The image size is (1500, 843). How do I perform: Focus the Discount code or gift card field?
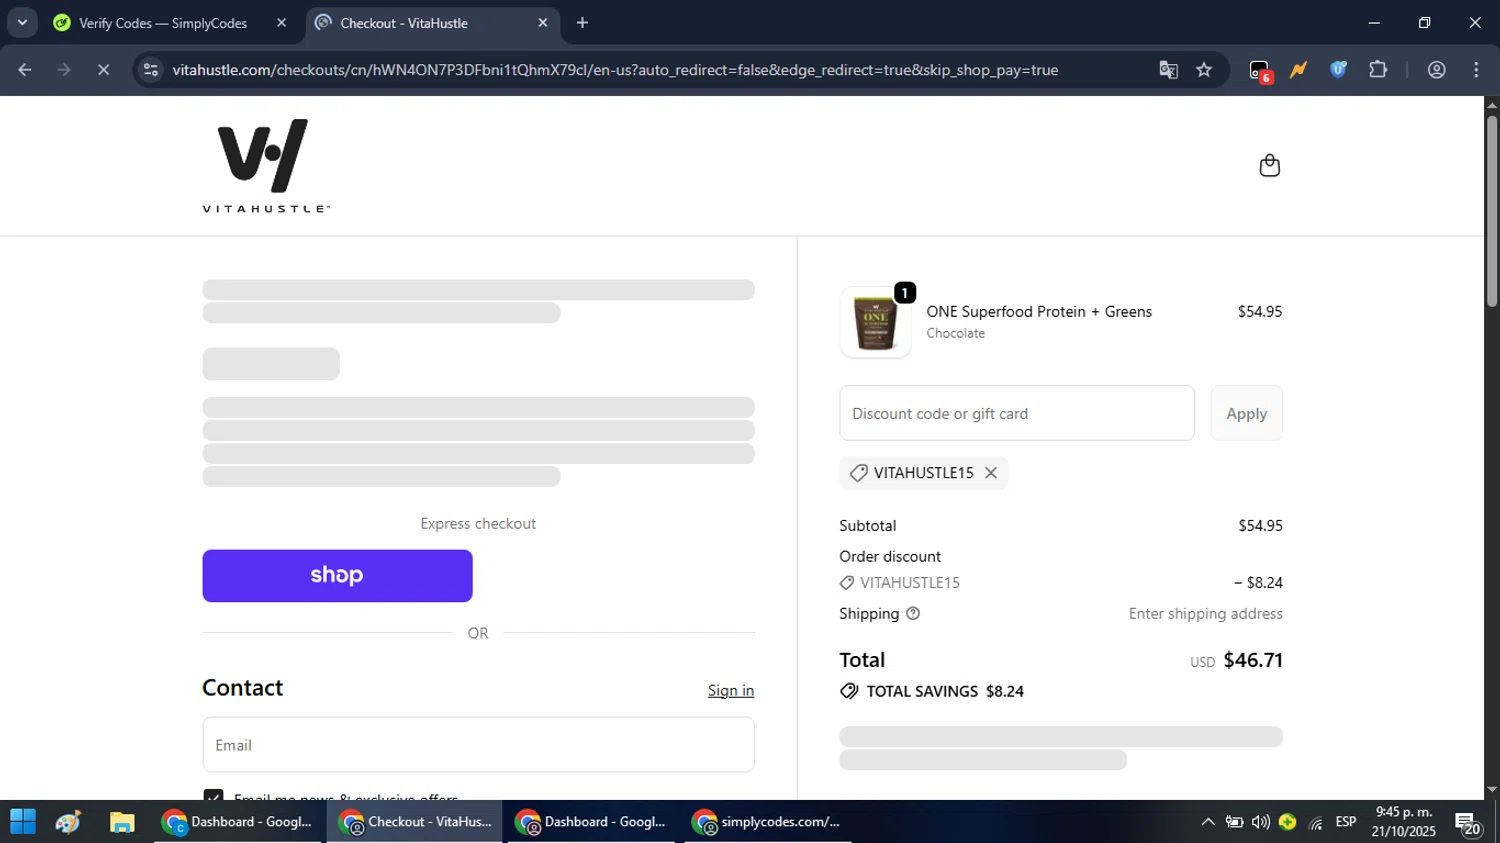click(x=1017, y=413)
